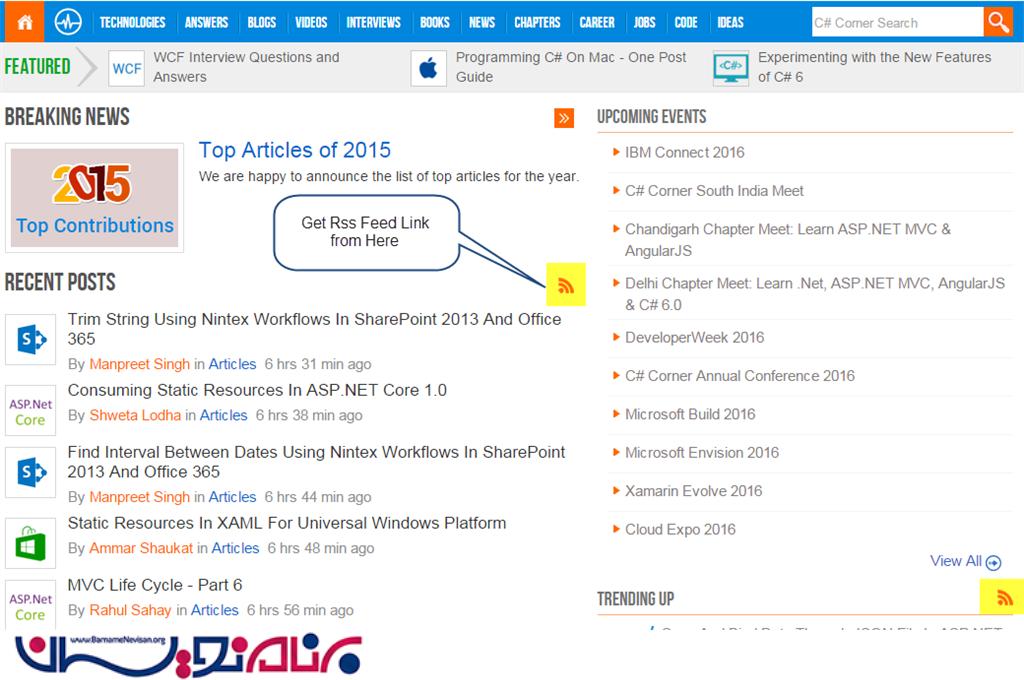Click the orange Home icon
The height and width of the screenshot is (680, 1024).
(25, 22)
